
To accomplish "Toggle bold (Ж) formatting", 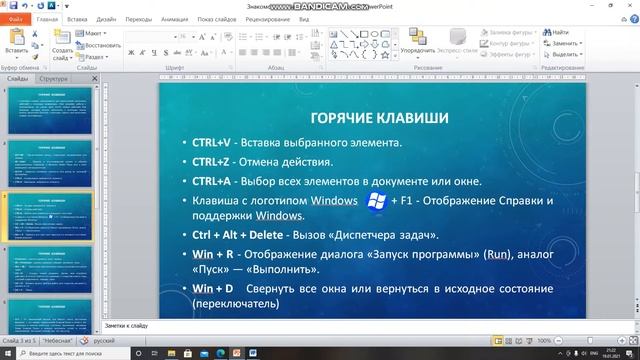I will point(131,53).
